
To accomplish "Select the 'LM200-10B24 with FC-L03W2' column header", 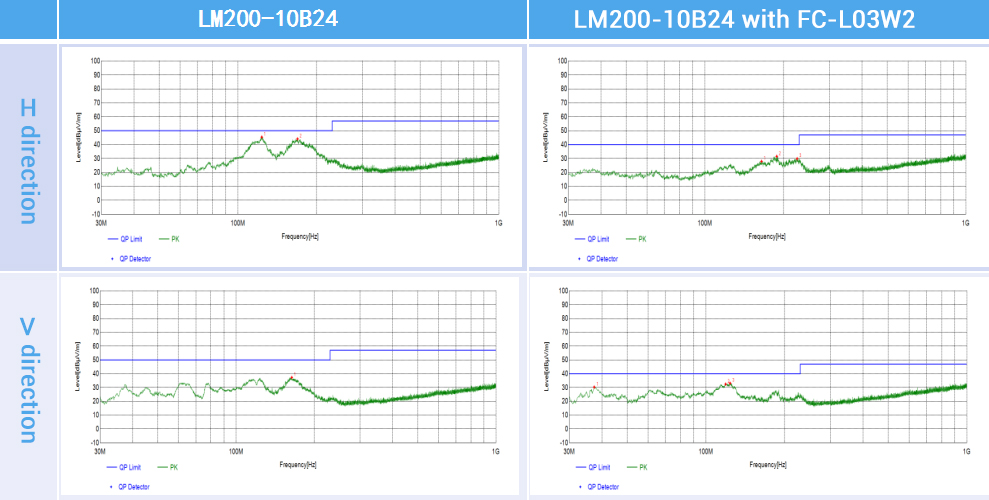I will pyautogui.click(x=744, y=19).
